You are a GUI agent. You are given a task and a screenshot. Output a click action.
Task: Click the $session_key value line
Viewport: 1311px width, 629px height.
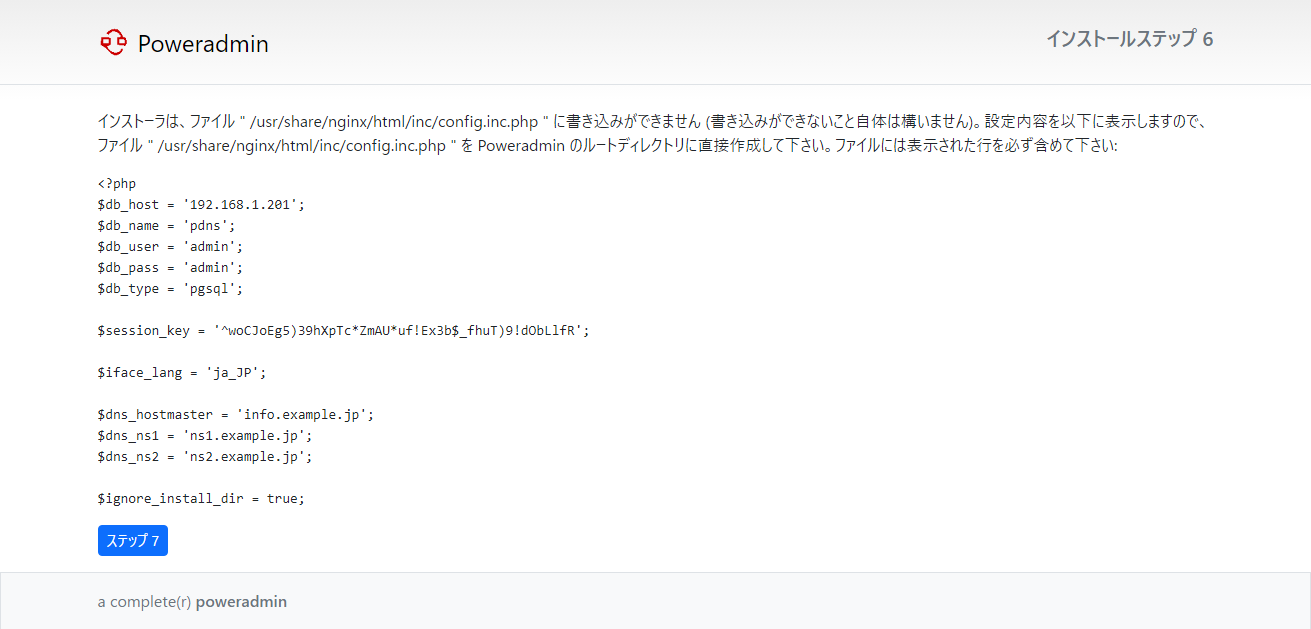coord(343,330)
